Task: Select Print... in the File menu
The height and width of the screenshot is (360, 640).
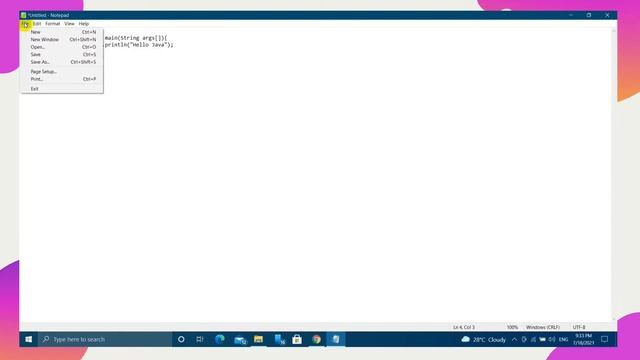Action: (x=62, y=79)
